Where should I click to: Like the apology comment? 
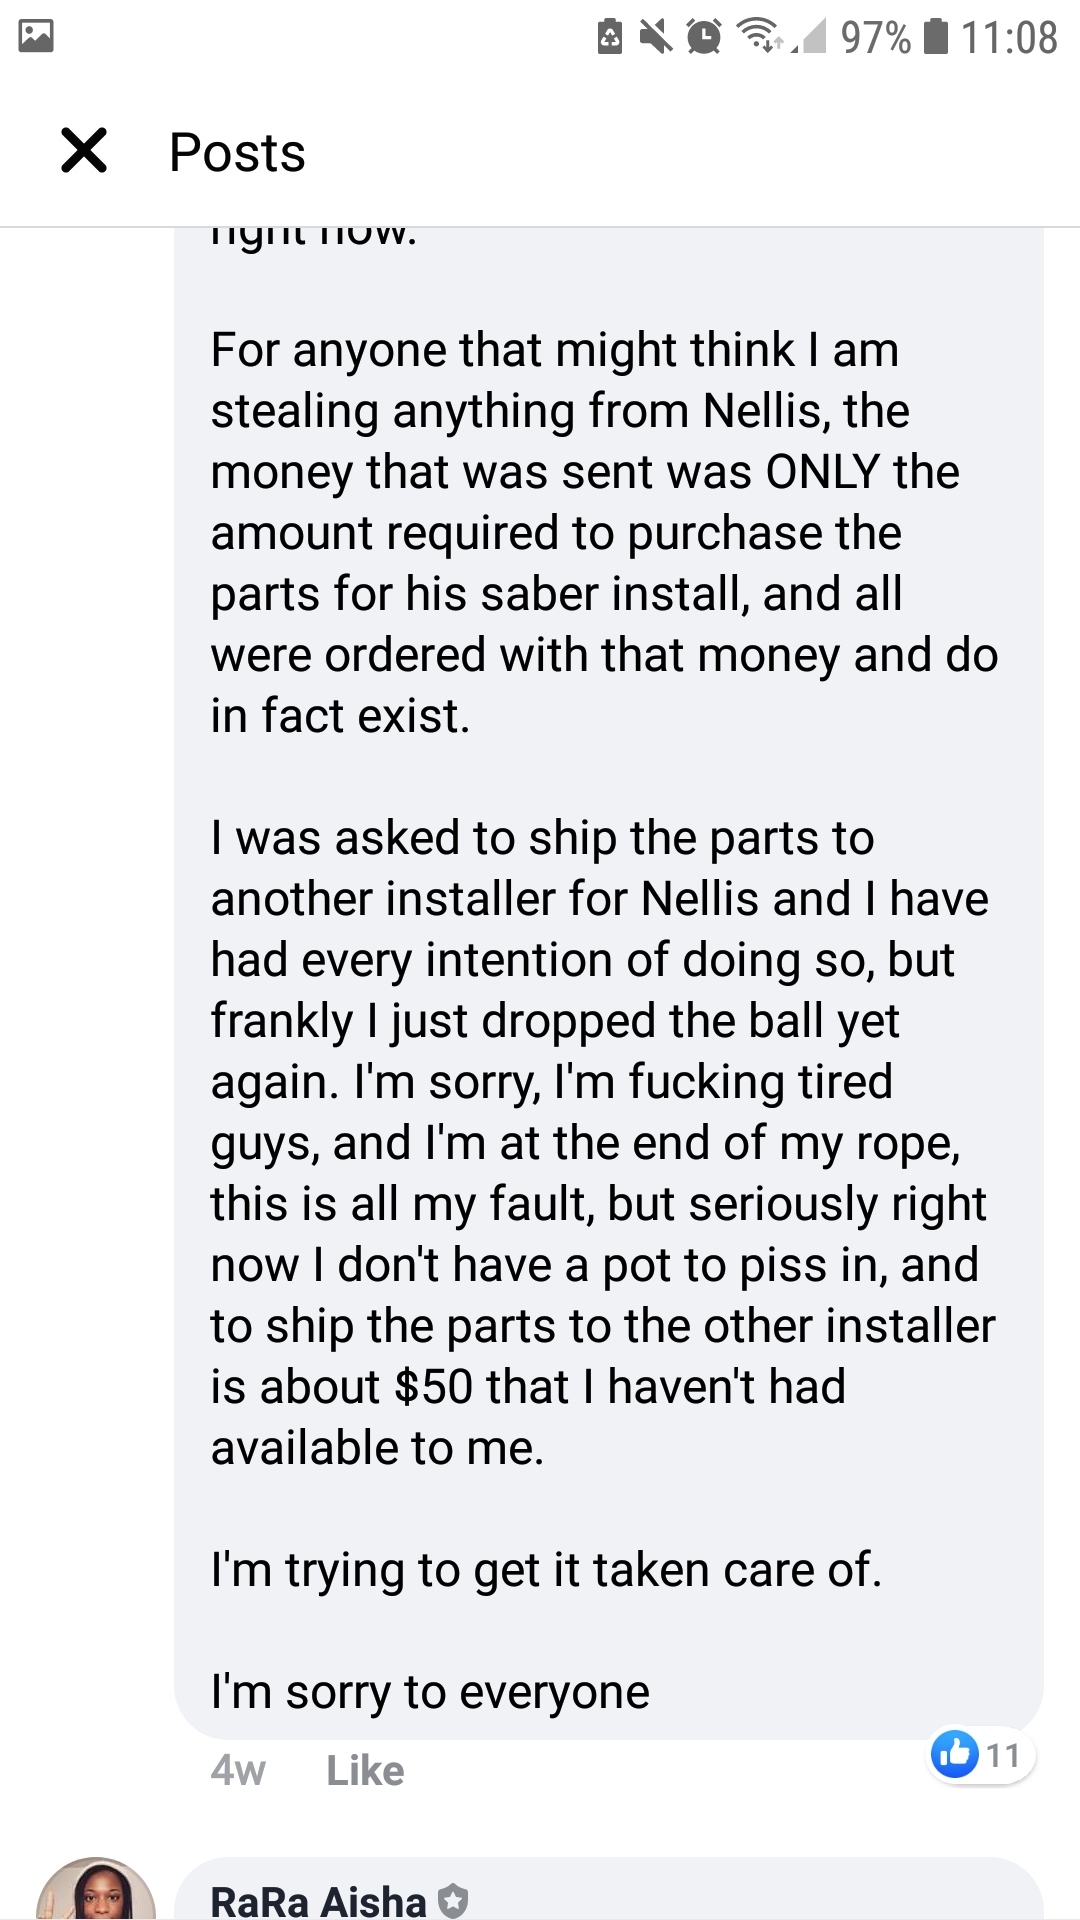tap(365, 1771)
